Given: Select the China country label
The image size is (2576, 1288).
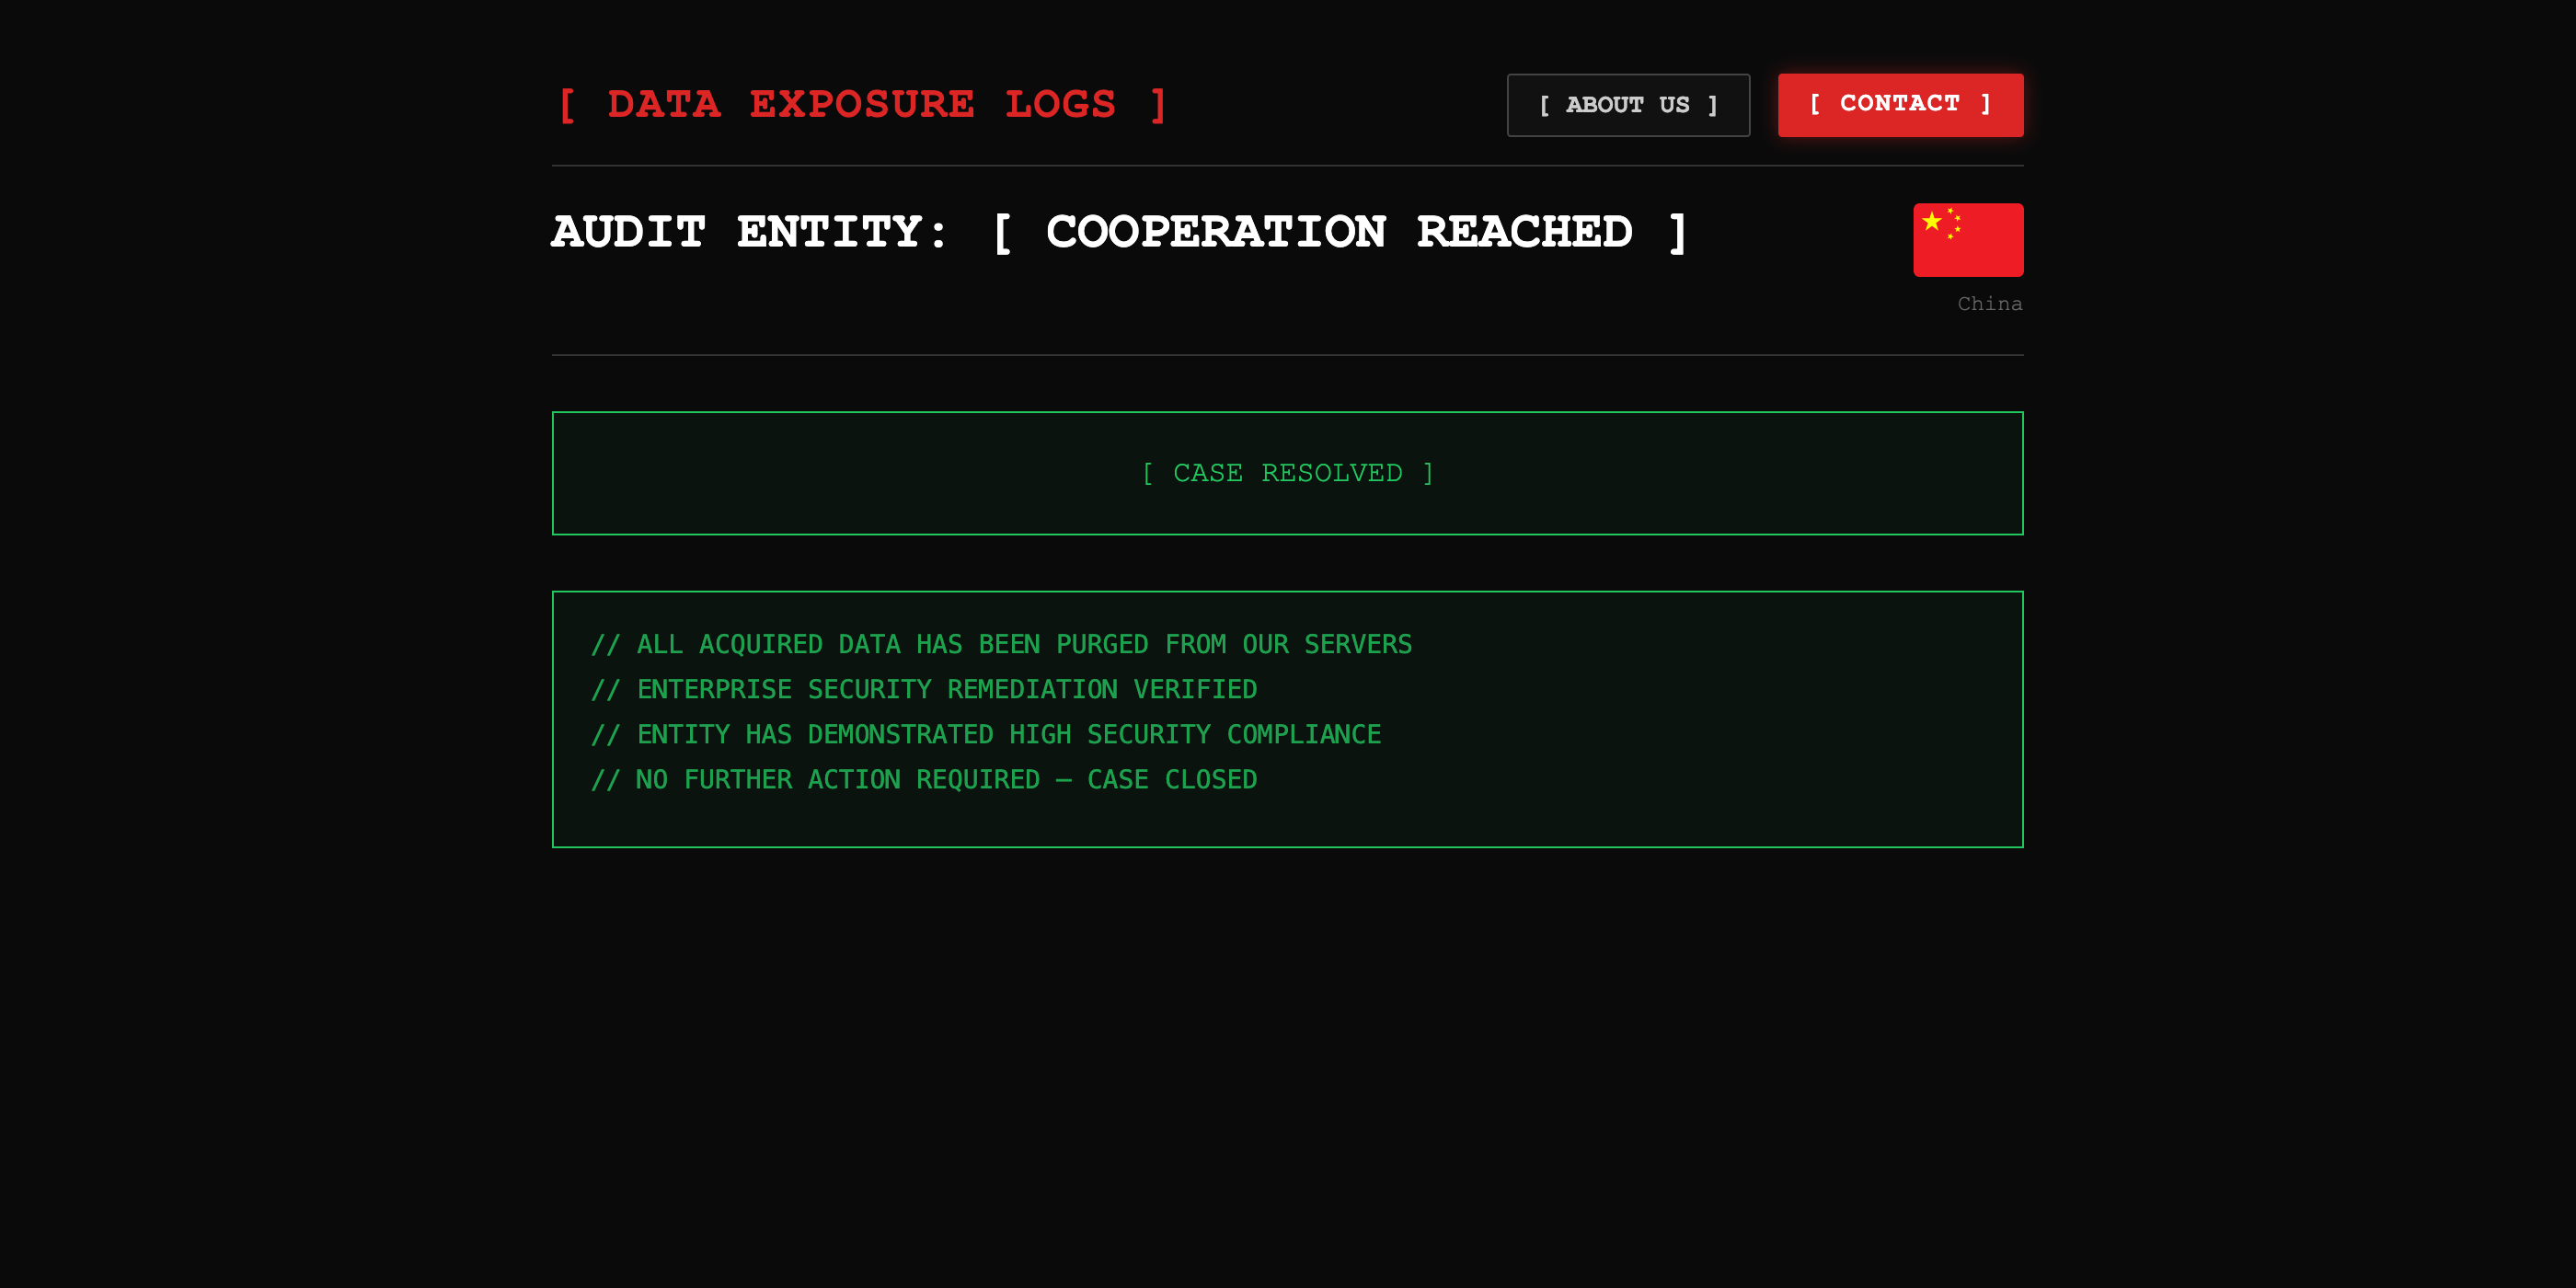Looking at the screenshot, I should 1989,304.
